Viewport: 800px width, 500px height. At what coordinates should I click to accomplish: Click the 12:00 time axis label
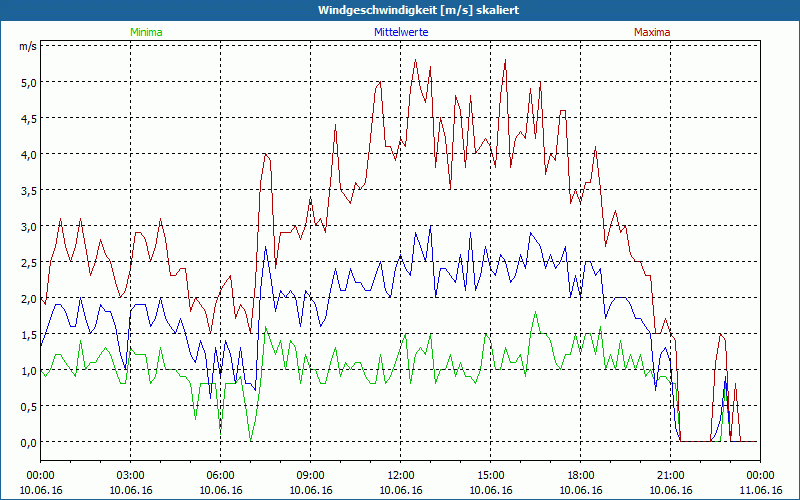pyautogui.click(x=401, y=476)
